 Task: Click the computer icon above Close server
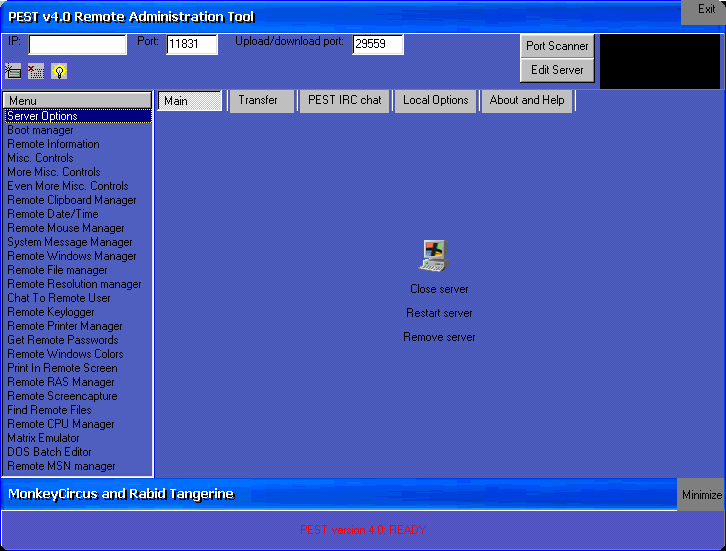[433, 256]
